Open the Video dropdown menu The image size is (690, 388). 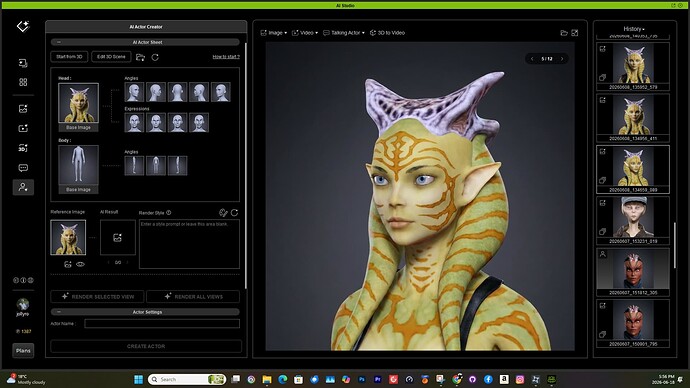click(x=305, y=33)
